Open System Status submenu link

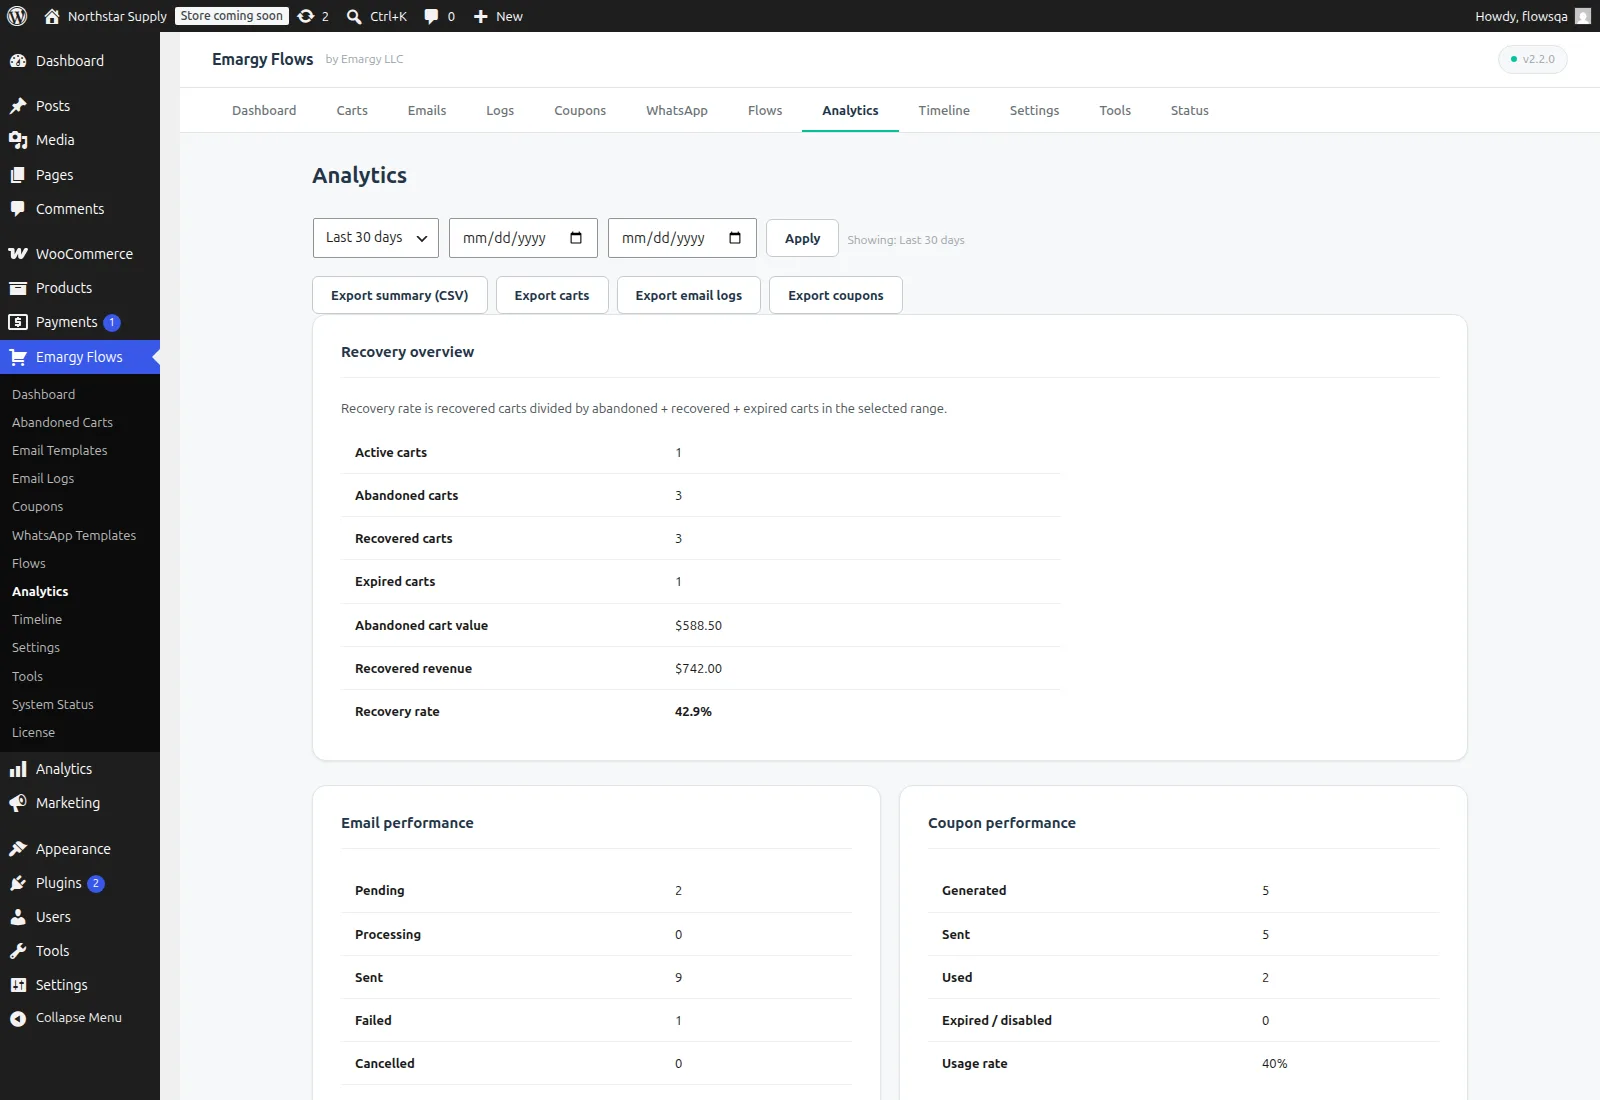tap(53, 705)
